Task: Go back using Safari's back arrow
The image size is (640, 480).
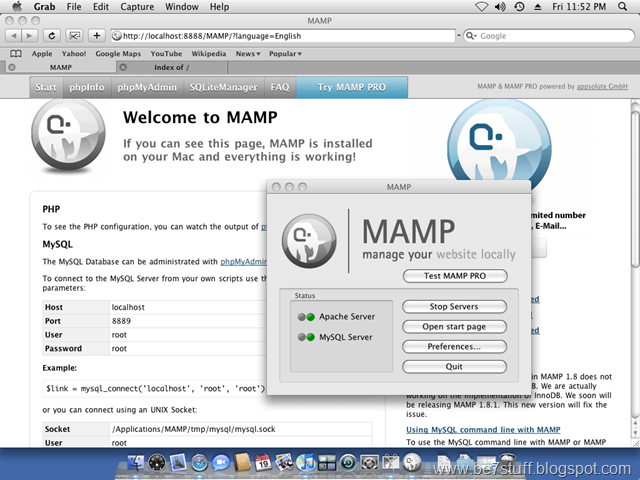Action: click(14, 36)
